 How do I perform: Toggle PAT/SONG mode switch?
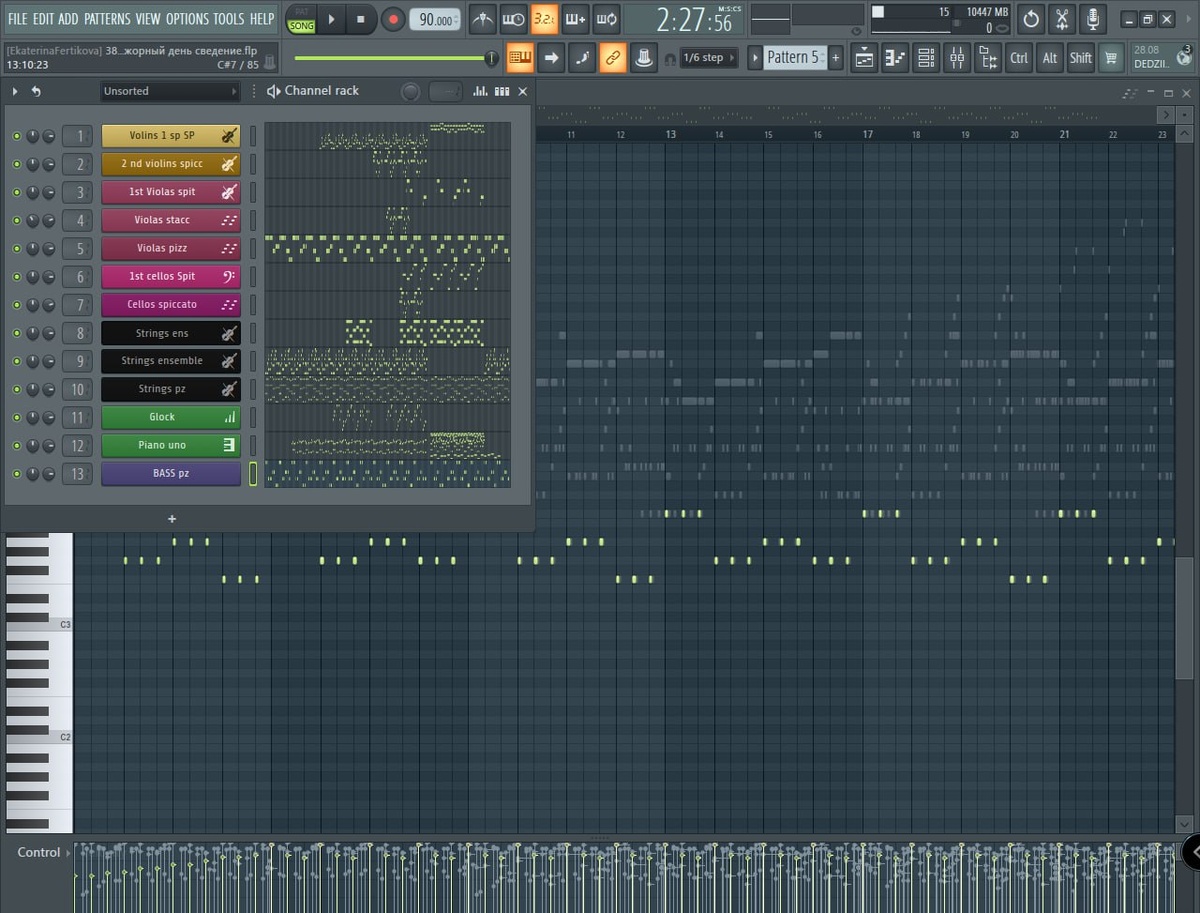(300, 19)
